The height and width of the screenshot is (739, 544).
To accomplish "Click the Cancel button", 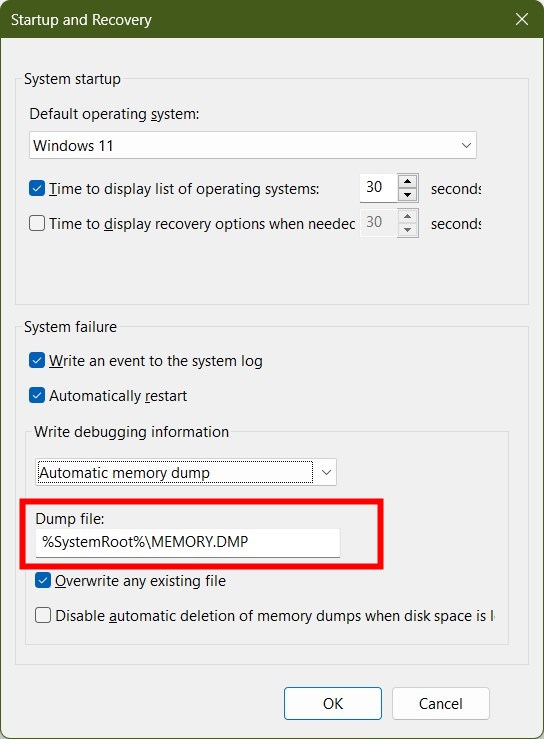I will pos(441,703).
